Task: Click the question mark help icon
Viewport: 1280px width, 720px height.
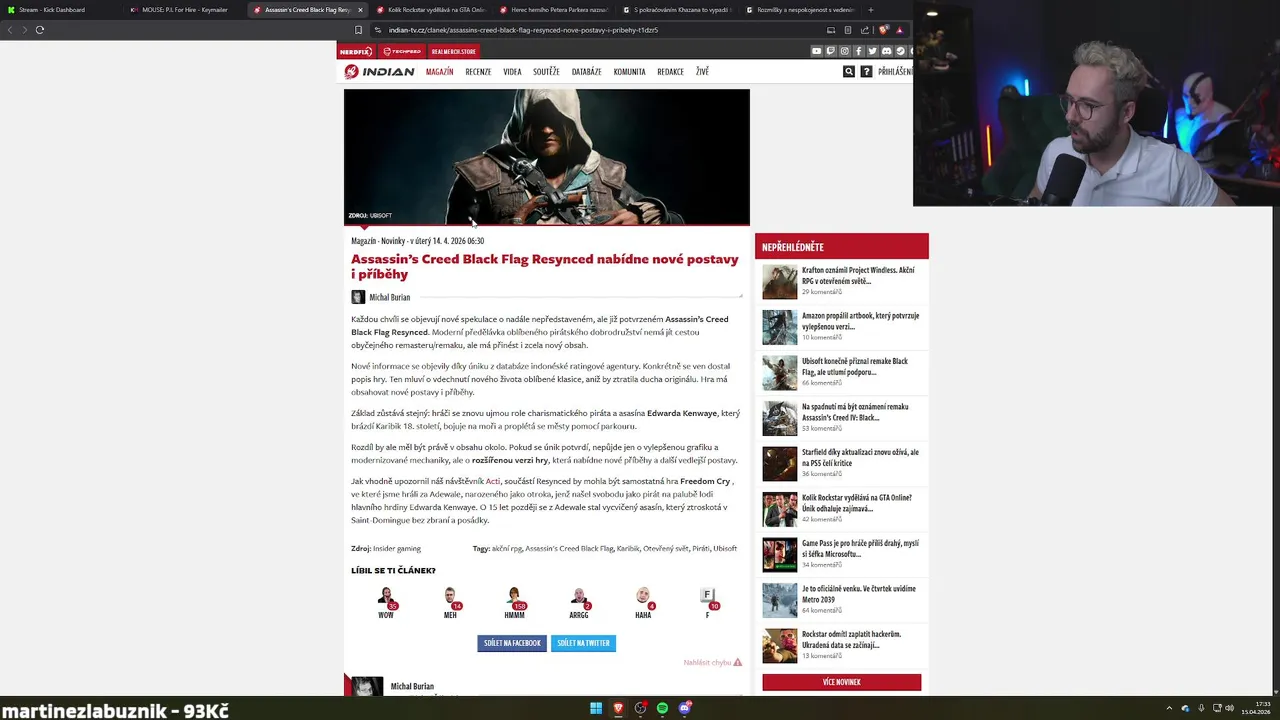Action: coord(866,72)
